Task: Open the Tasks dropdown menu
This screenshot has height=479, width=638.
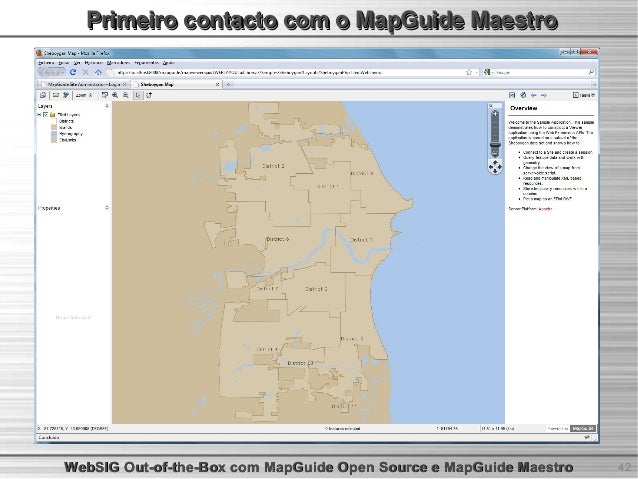Action: (x=584, y=95)
